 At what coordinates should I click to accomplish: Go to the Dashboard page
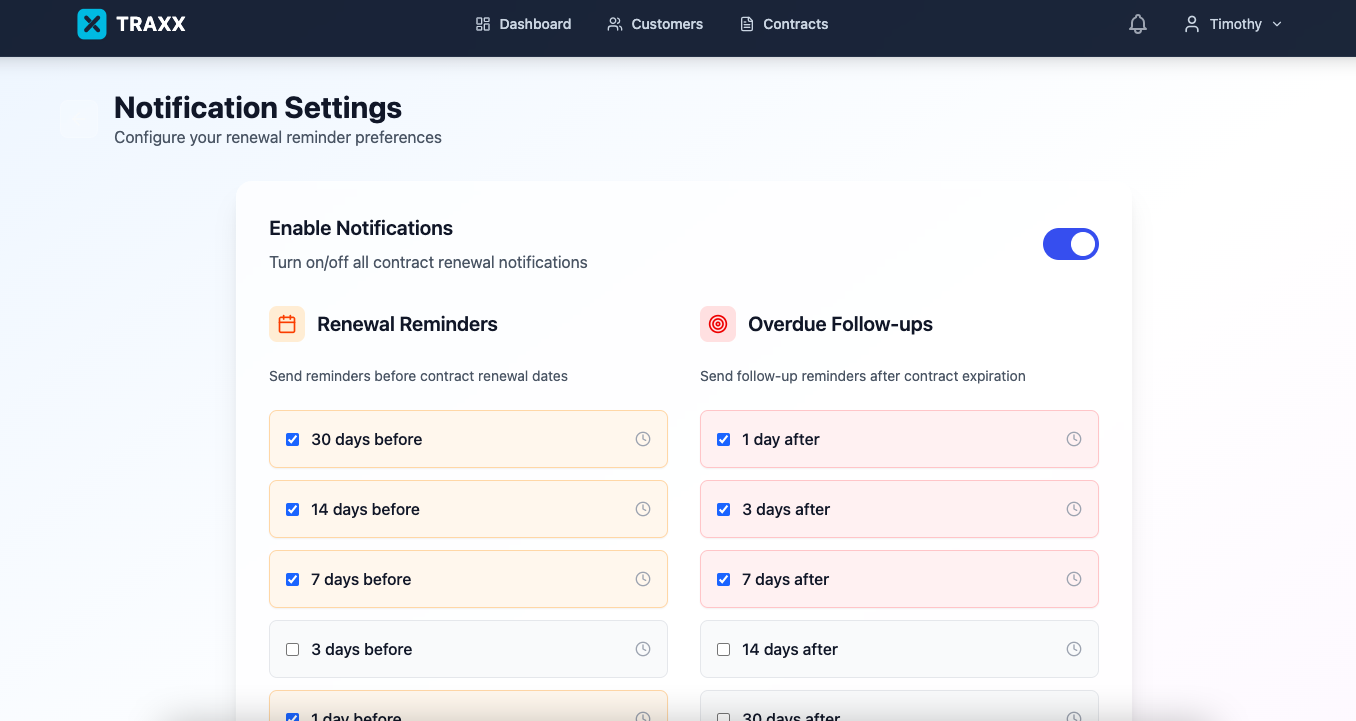524,24
